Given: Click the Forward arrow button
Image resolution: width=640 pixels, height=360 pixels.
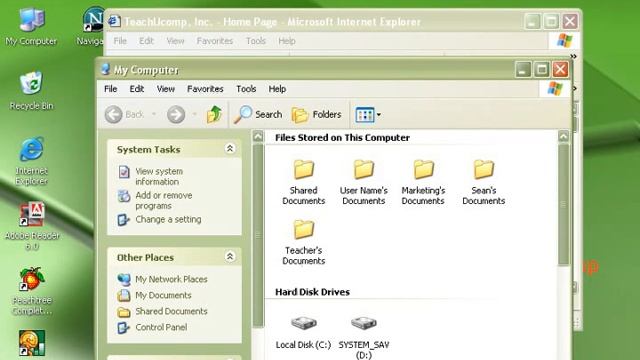Looking at the screenshot, I should point(176,115).
